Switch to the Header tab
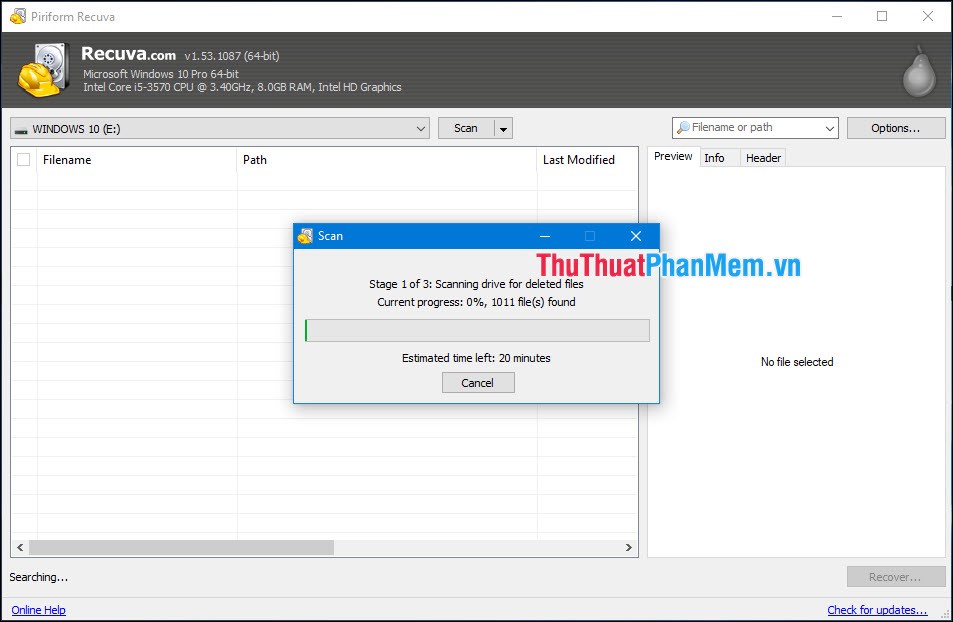 763,158
